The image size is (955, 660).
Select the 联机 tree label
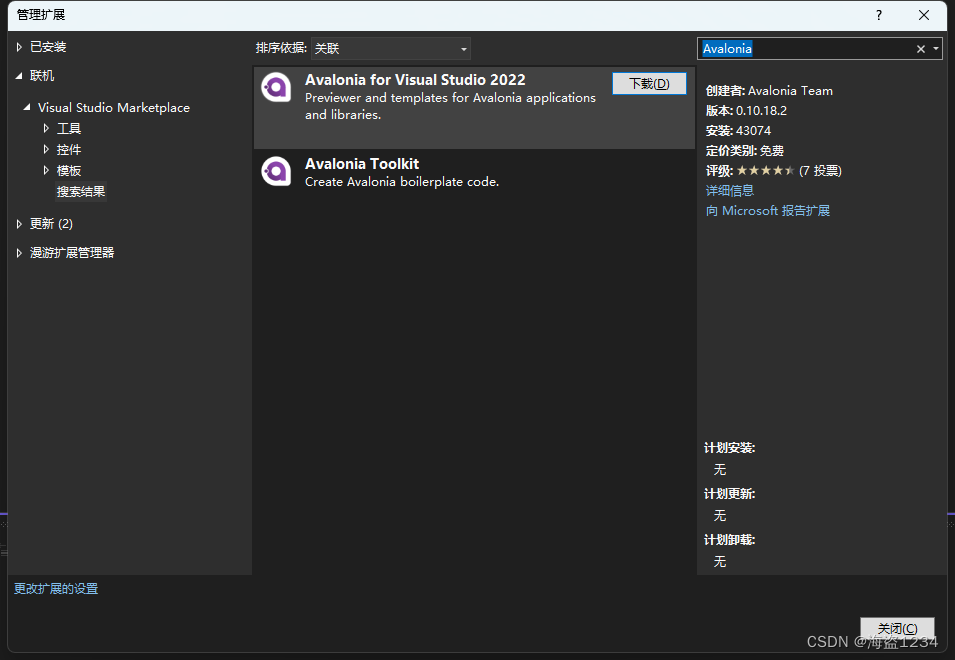(42, 75)
